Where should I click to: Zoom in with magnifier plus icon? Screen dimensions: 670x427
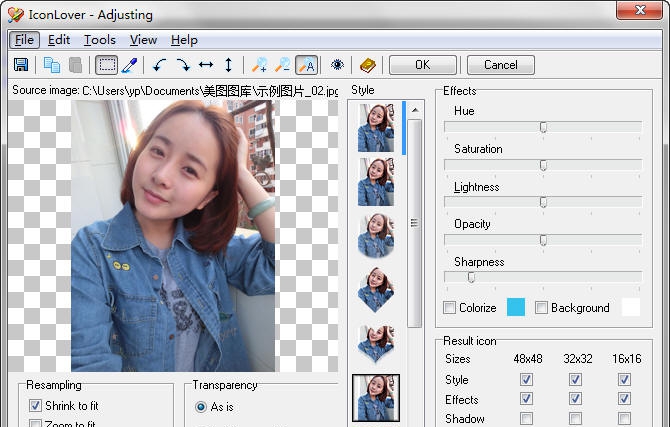coord(260,65)
